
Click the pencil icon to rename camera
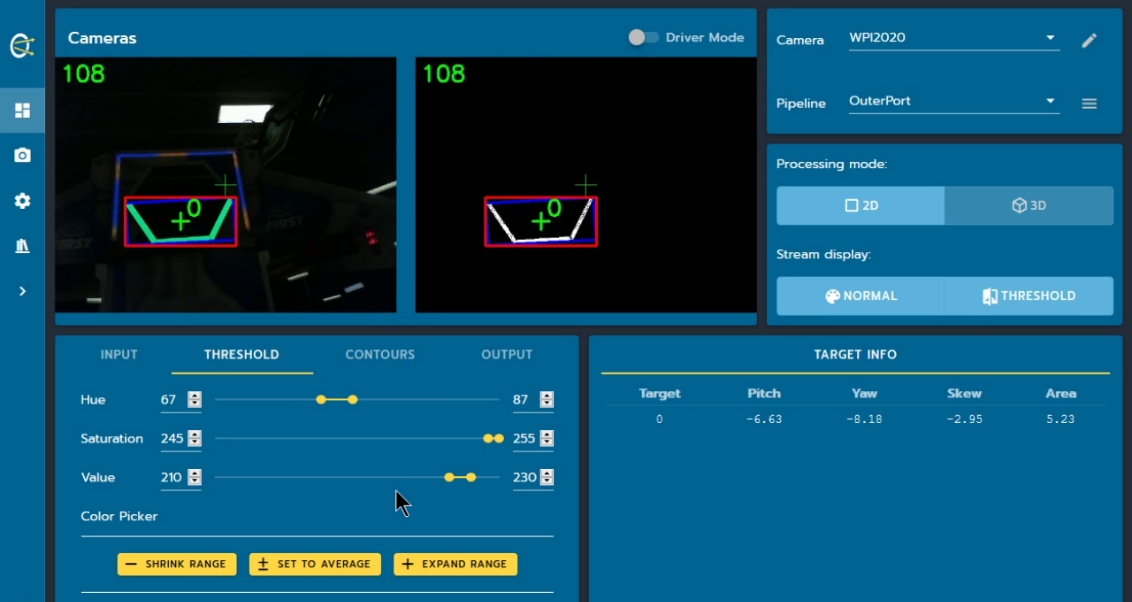pos(1089,40)
